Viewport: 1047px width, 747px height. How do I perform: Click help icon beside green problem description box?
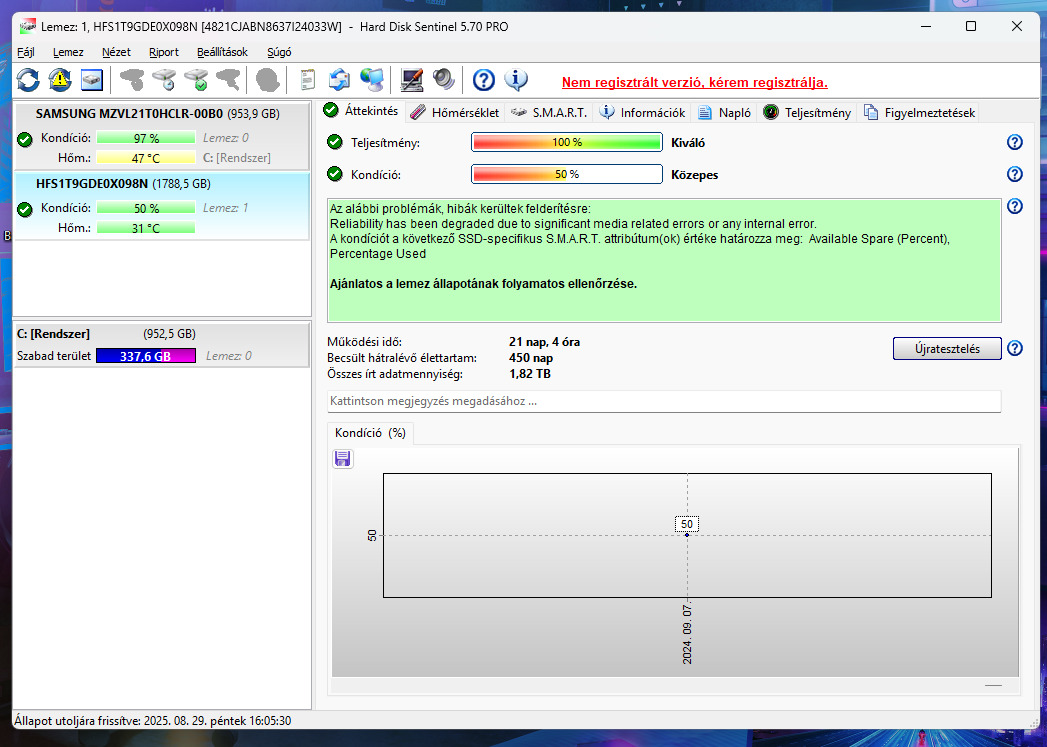(1014, 206)
